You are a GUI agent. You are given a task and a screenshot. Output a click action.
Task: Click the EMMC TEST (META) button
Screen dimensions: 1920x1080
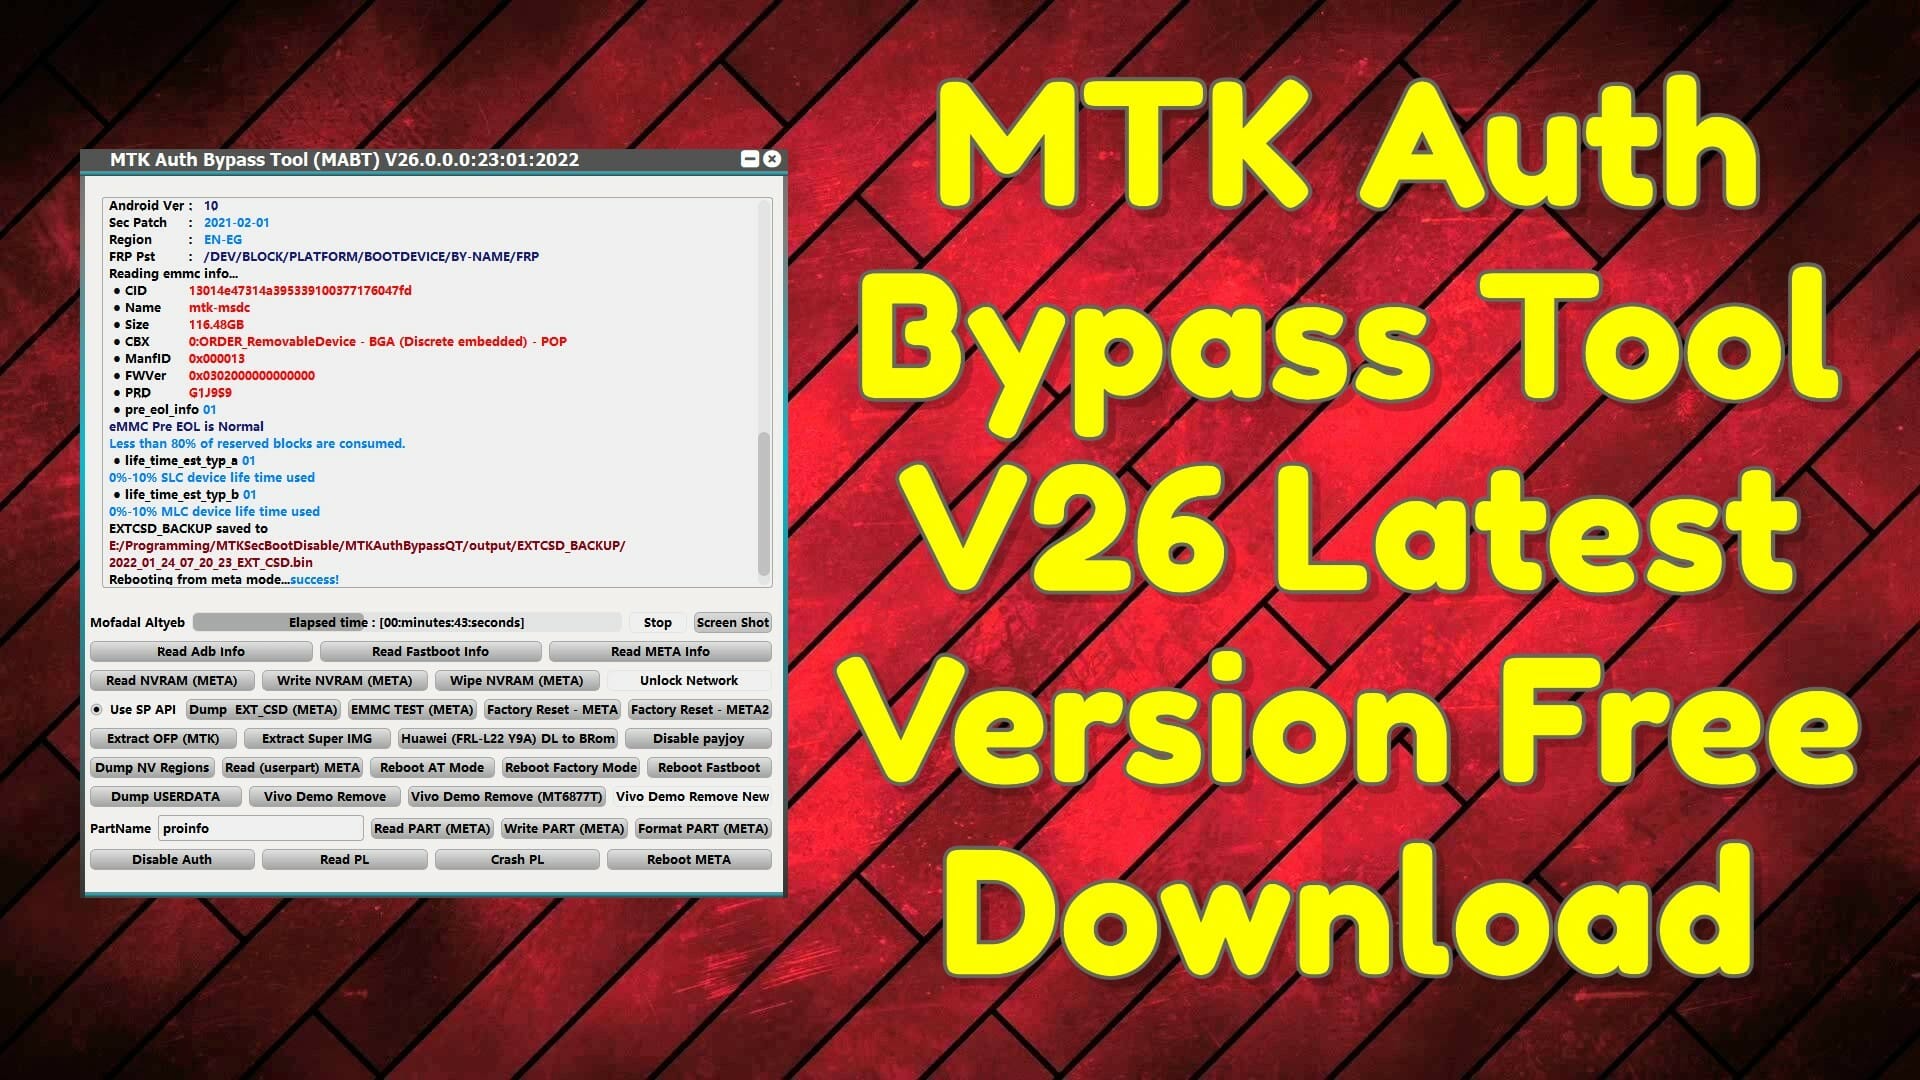[410, 708]
